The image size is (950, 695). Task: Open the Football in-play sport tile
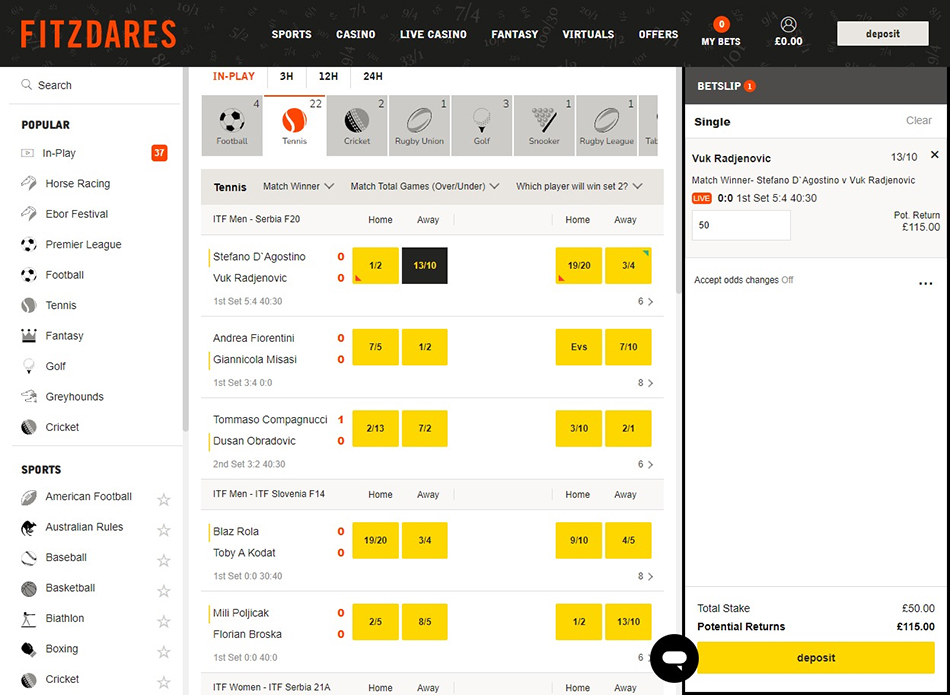click(x=232, y=126)
